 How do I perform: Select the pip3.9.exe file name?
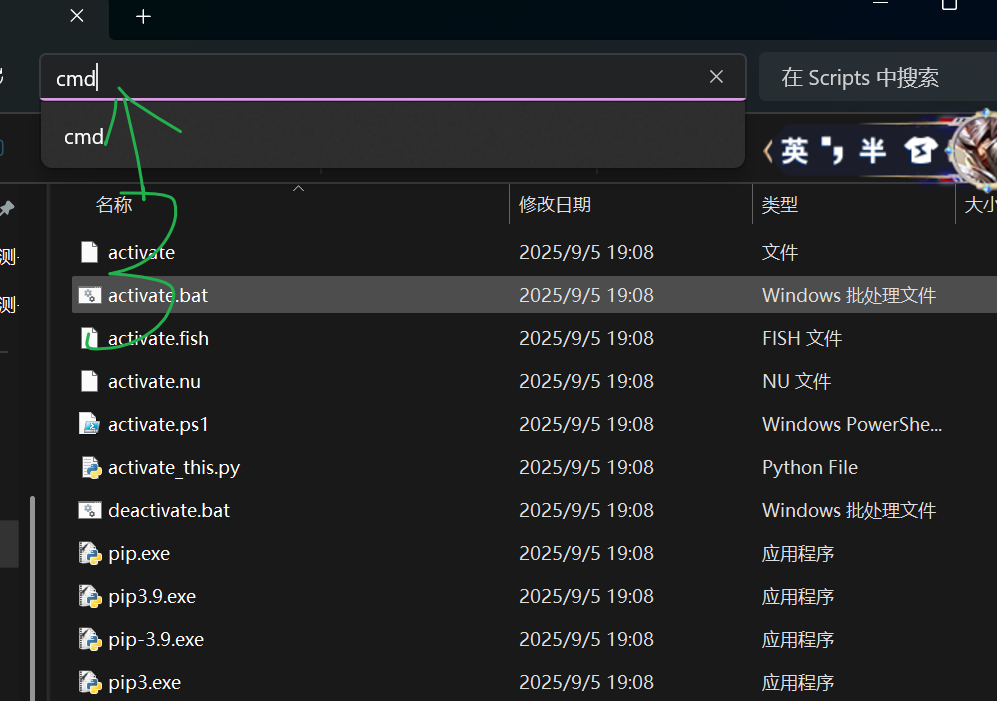click(x=152, y=597)
